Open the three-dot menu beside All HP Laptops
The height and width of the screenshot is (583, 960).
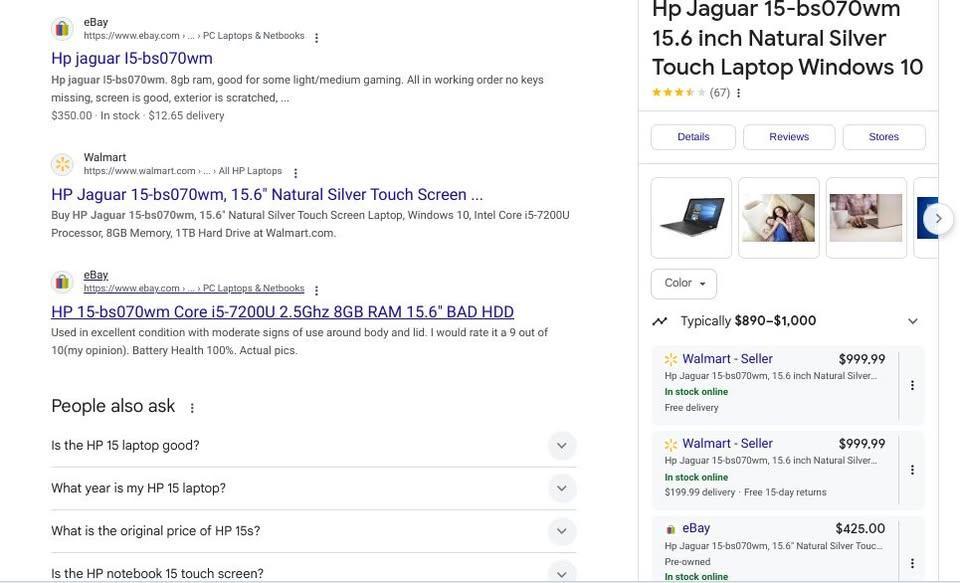click(296, 173)
